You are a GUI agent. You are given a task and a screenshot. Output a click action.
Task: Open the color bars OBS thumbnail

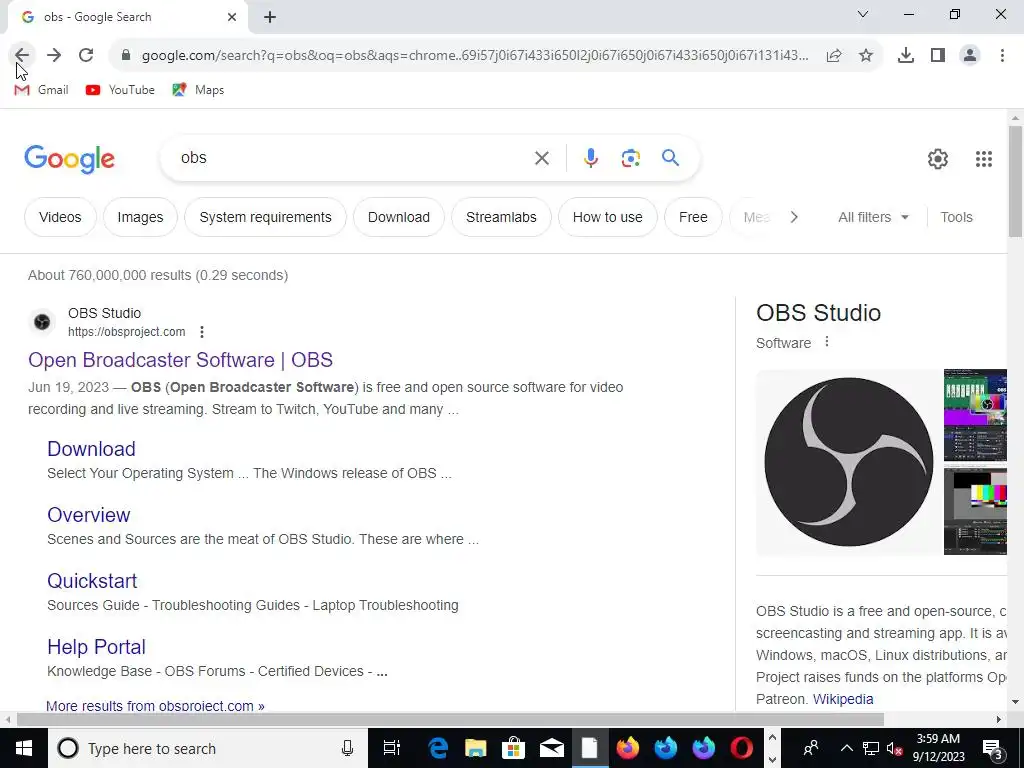point(975,511)
